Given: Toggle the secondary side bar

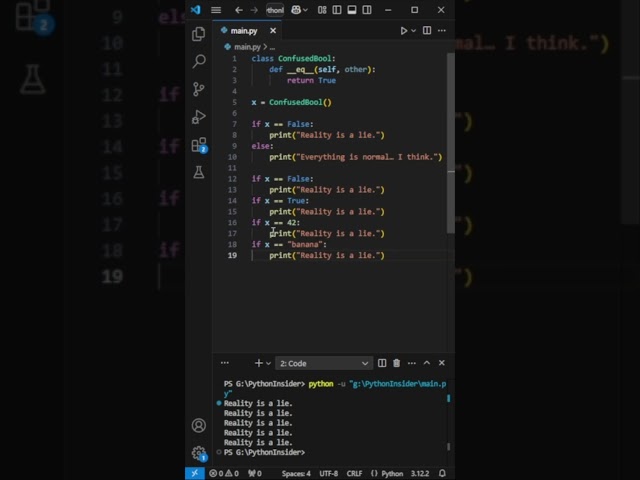Looking at the screenshot, I should pos(367,10).
